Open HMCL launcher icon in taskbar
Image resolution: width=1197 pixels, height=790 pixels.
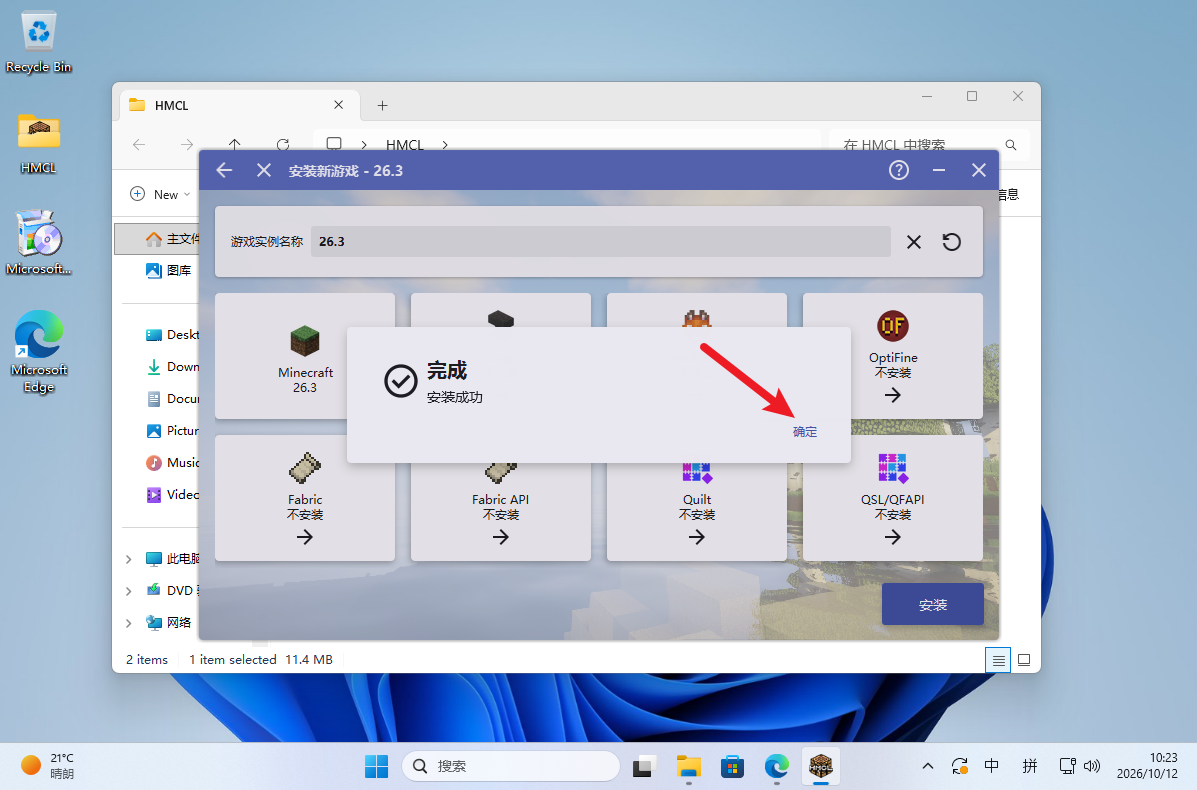821,766
